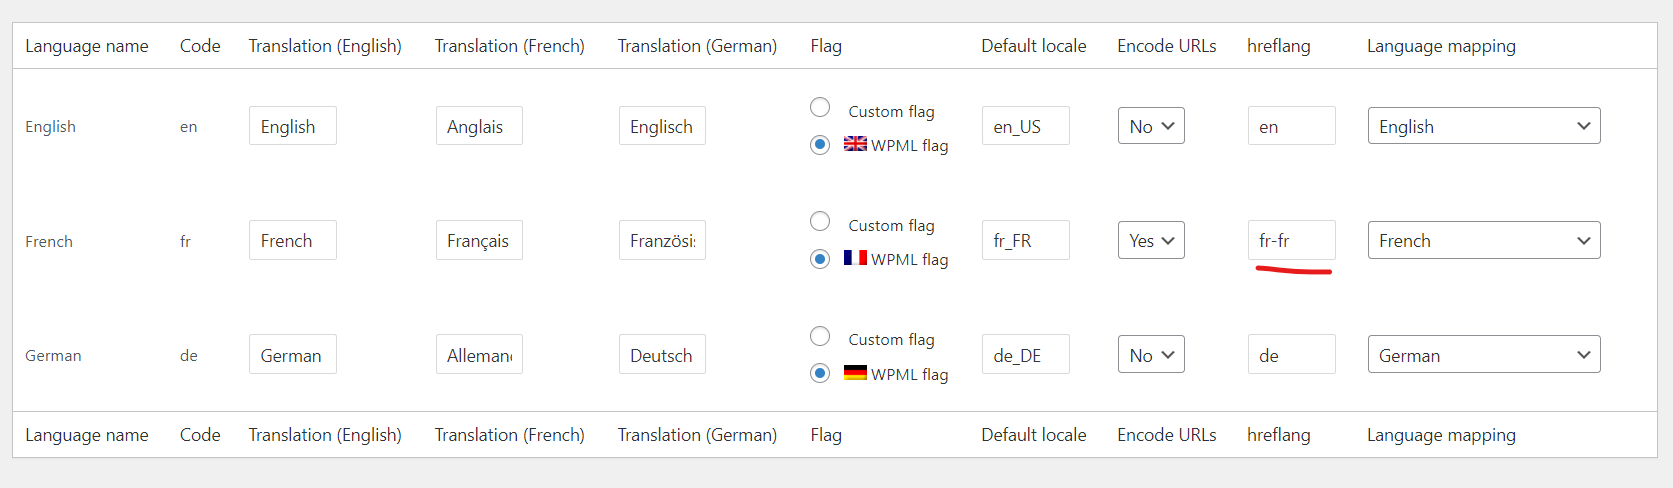Click the Anglais French translation field
Screen dimensions: 1673x488
coord(479,126)
